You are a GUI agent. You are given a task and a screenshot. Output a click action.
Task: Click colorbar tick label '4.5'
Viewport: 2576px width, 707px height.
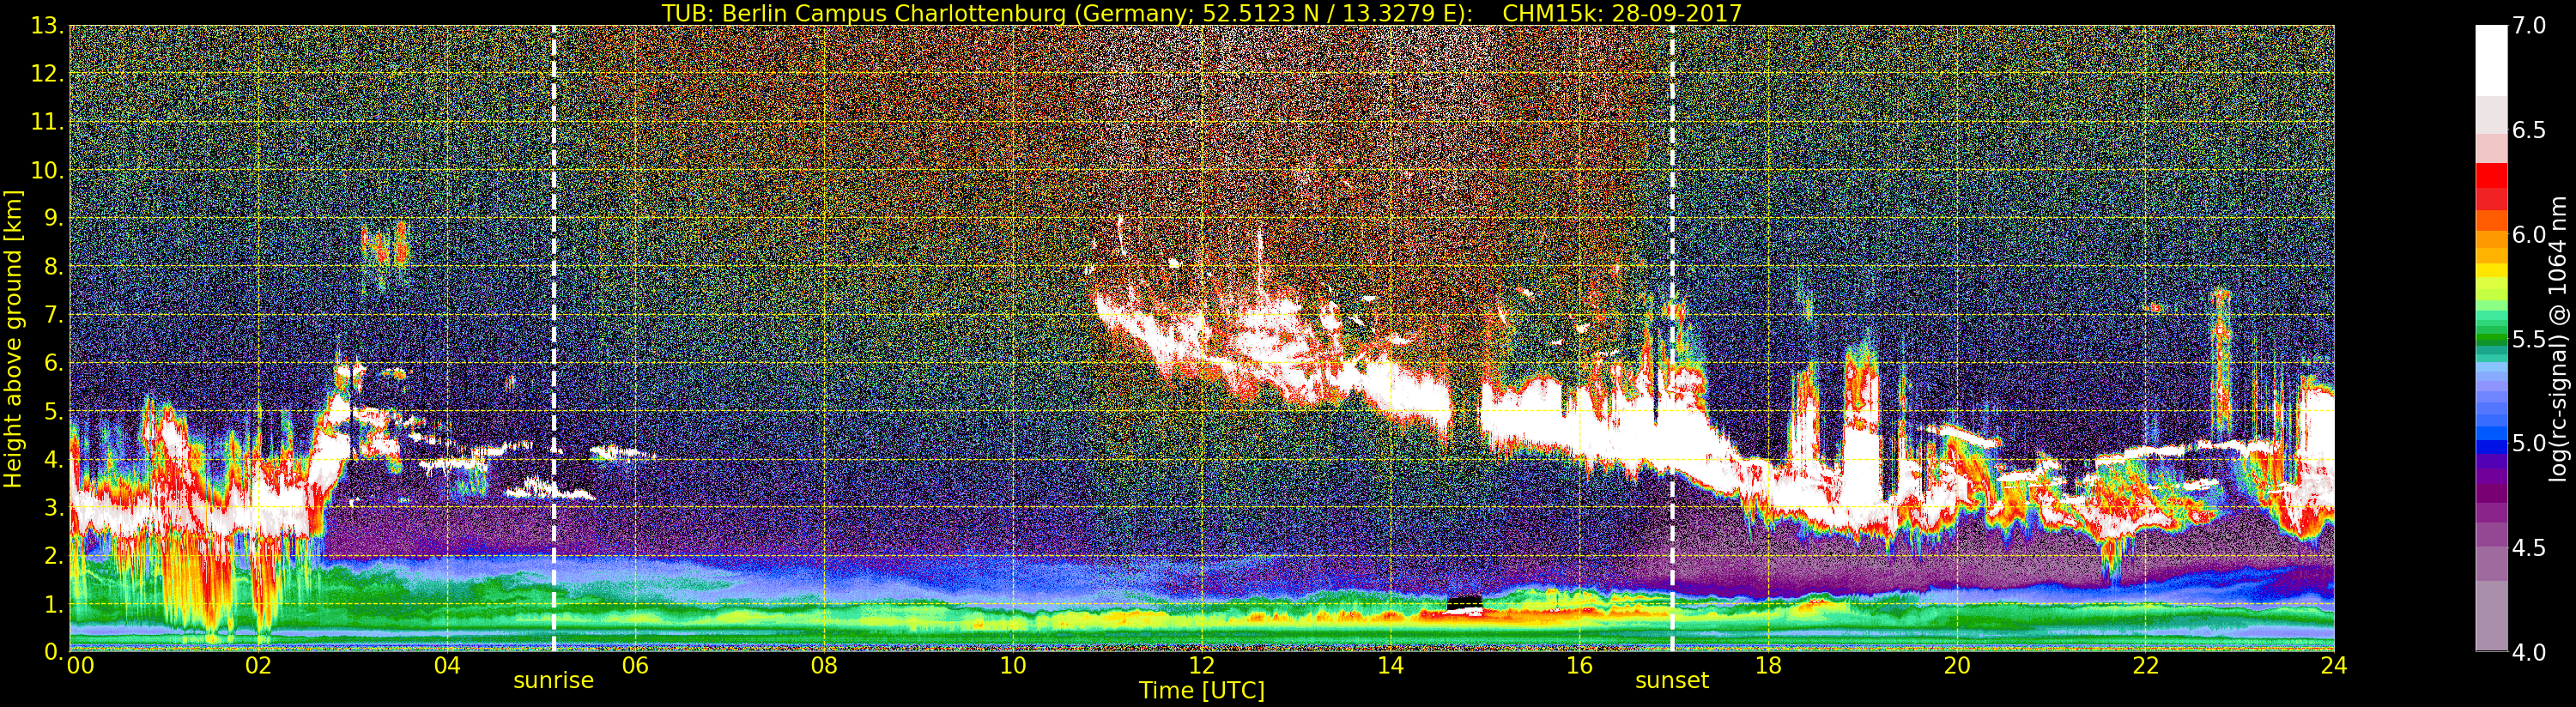pyautogui.click(x=2529, y=547)
